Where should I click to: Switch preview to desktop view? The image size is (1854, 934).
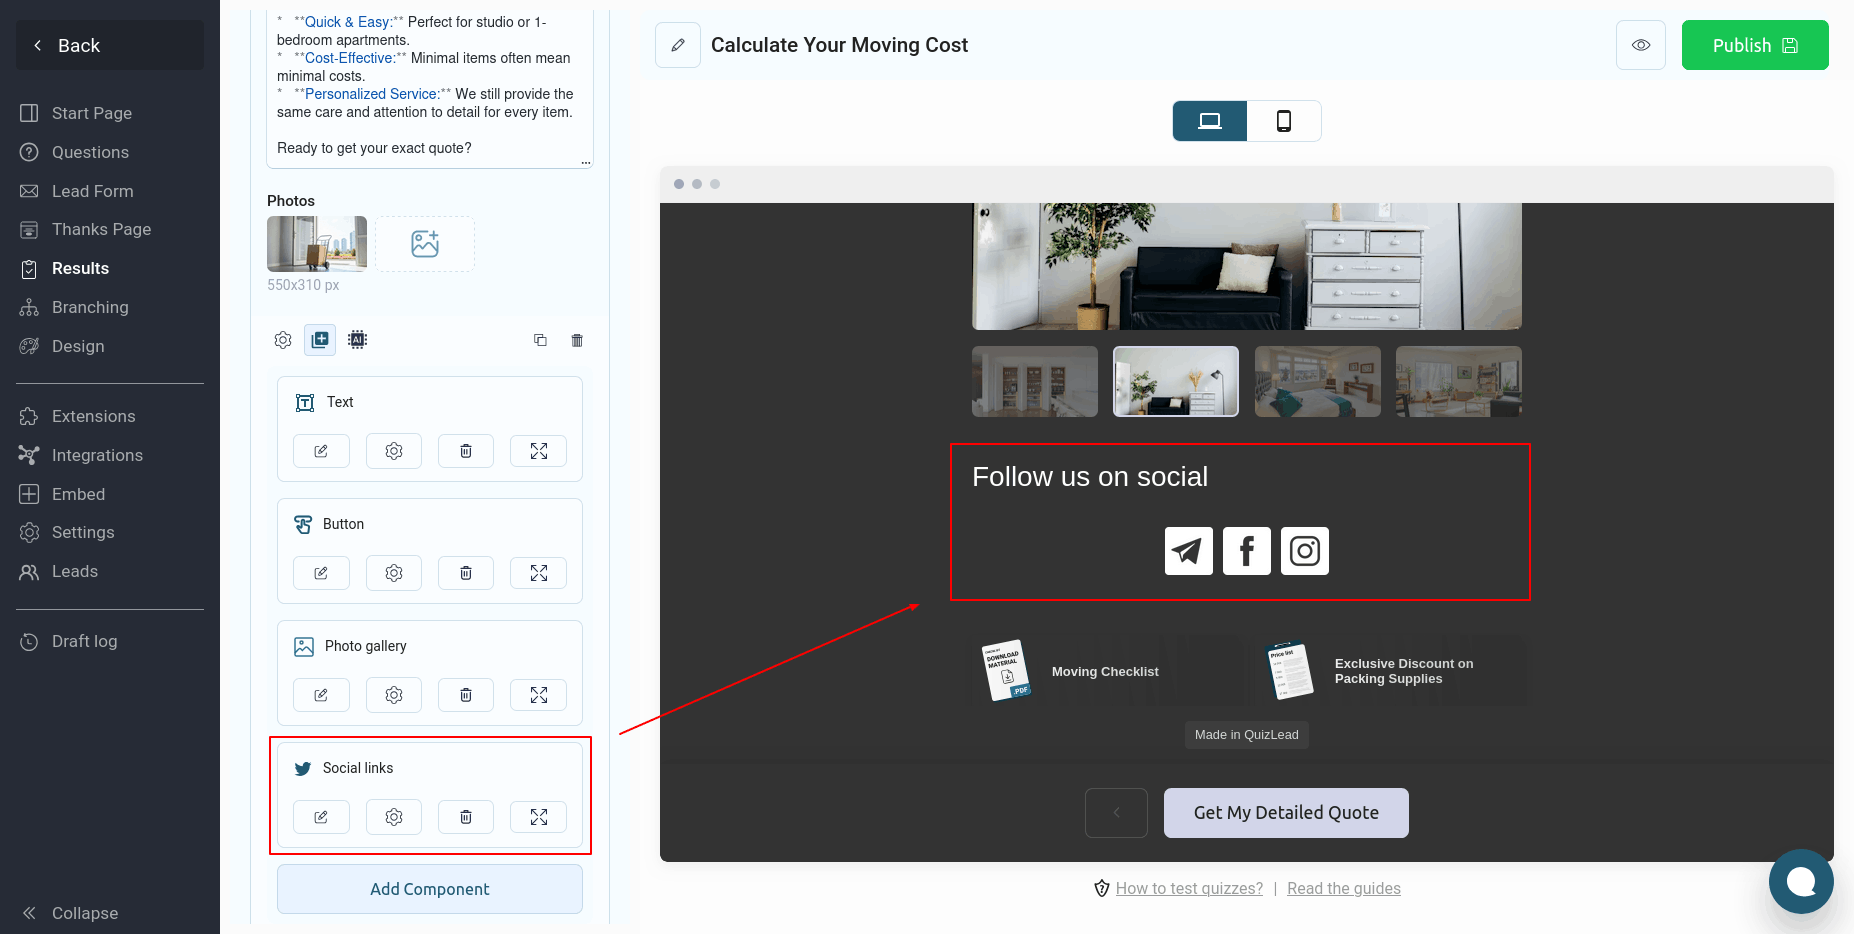(1210, 121)
